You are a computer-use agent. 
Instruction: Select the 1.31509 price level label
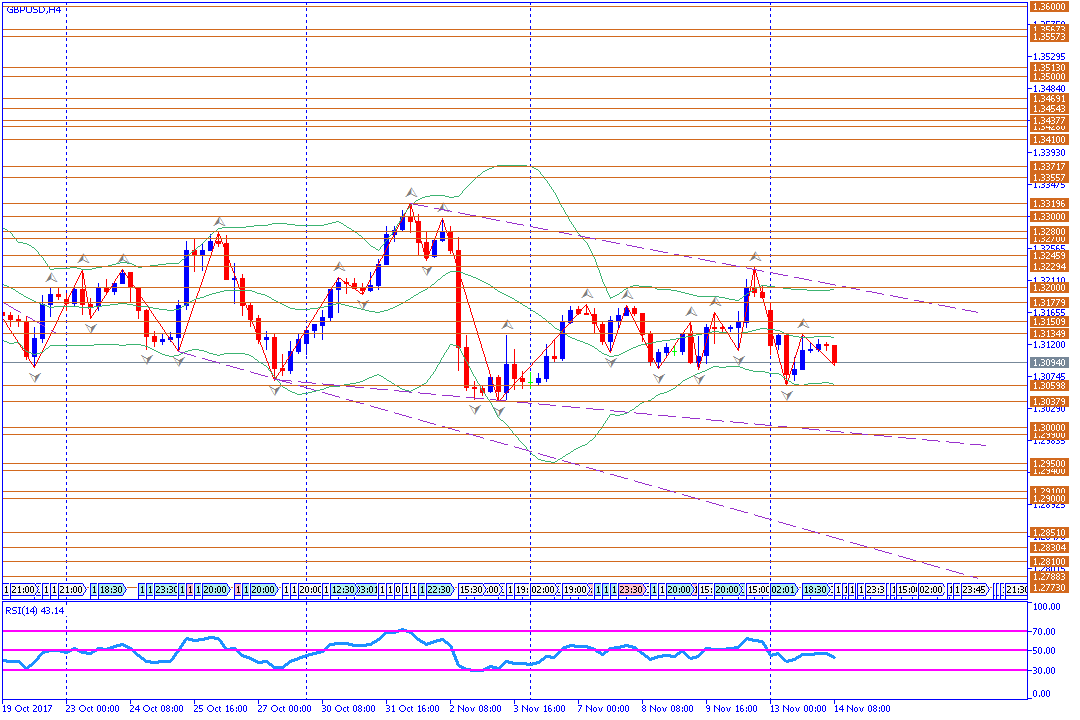click(1048, 322)
